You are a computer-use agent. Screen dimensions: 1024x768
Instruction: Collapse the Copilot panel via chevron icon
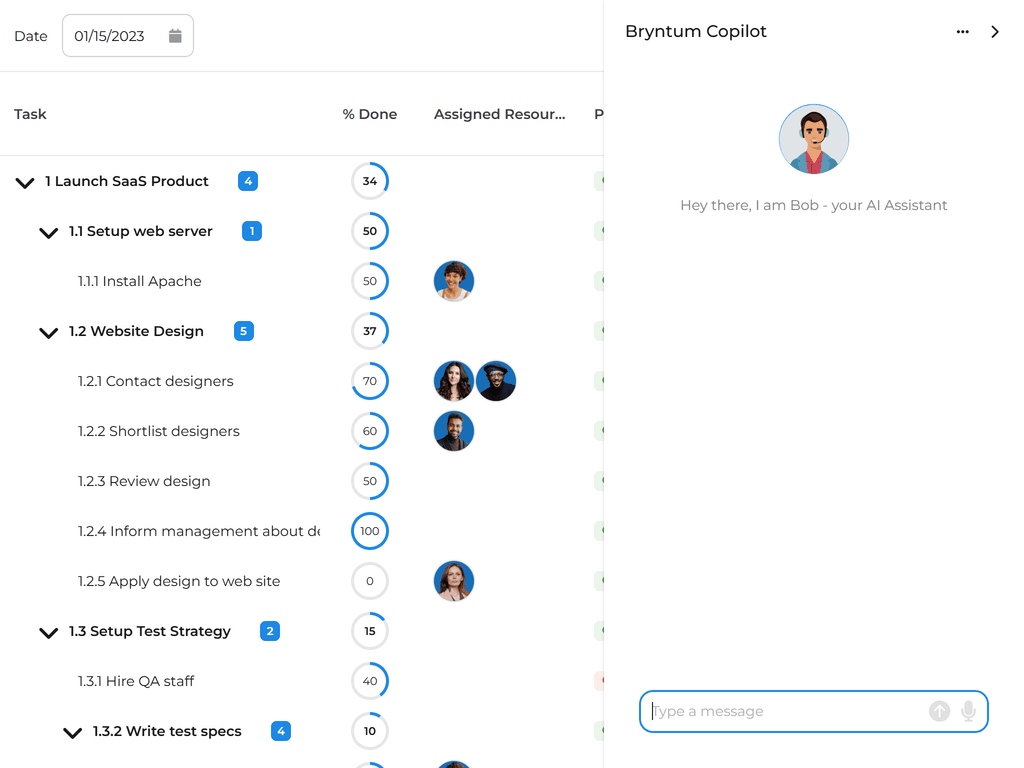995,31
